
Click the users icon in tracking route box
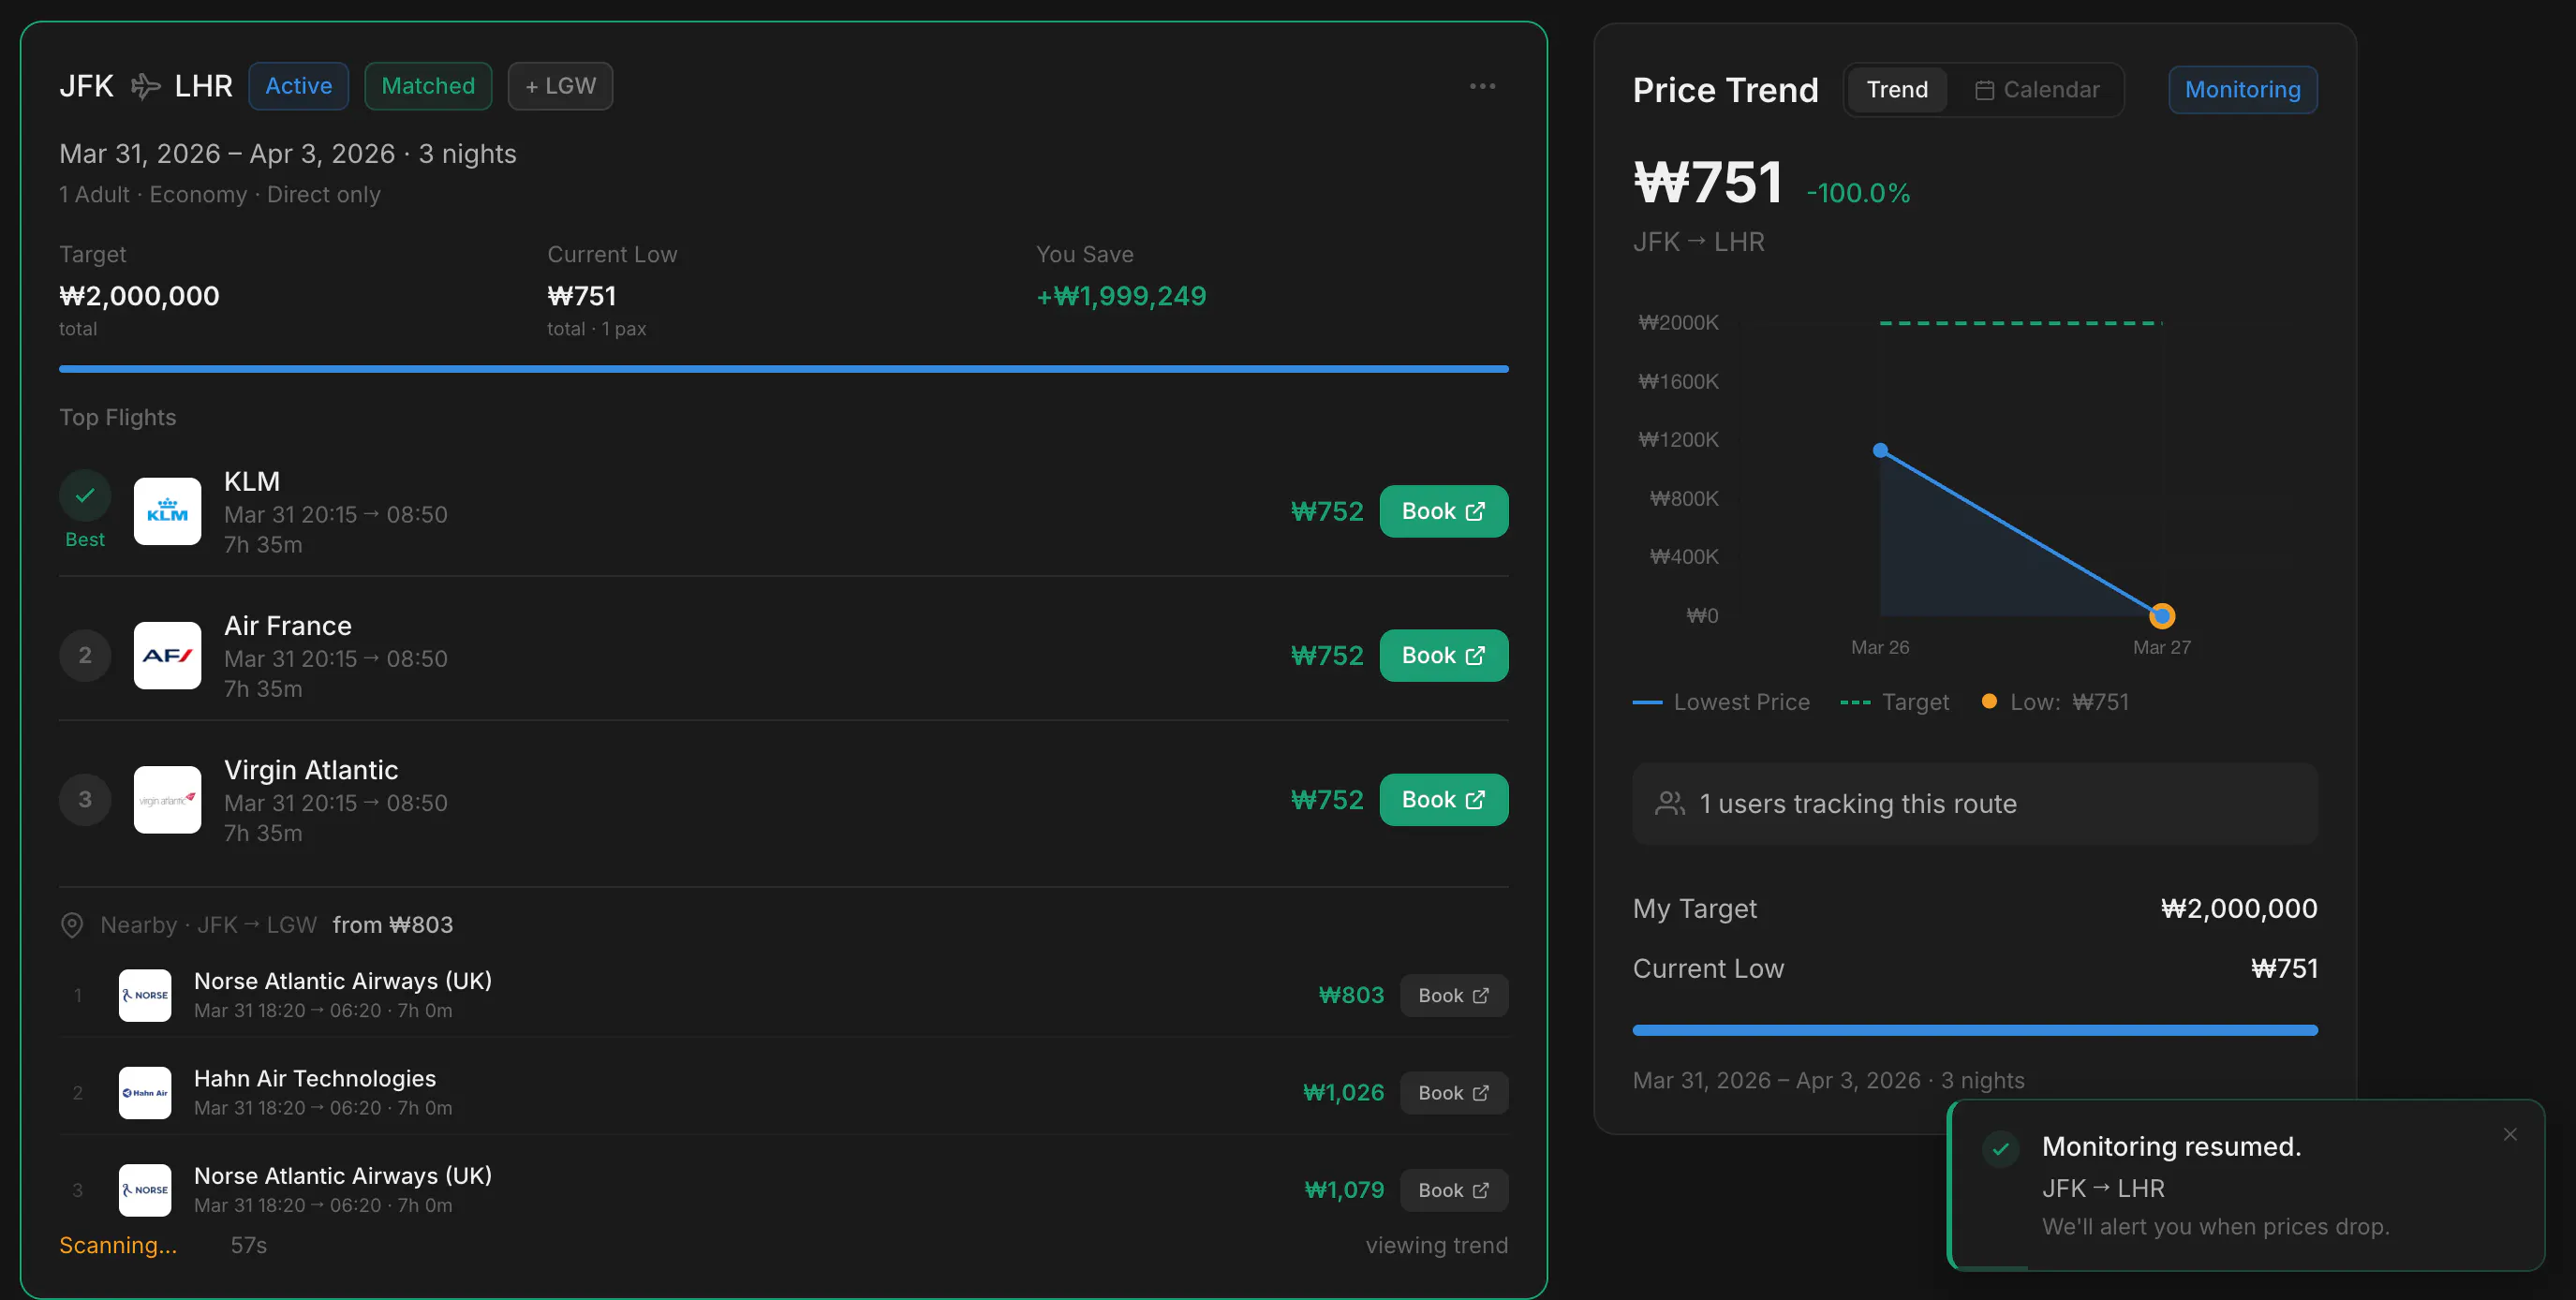(x=1669, y=803)
